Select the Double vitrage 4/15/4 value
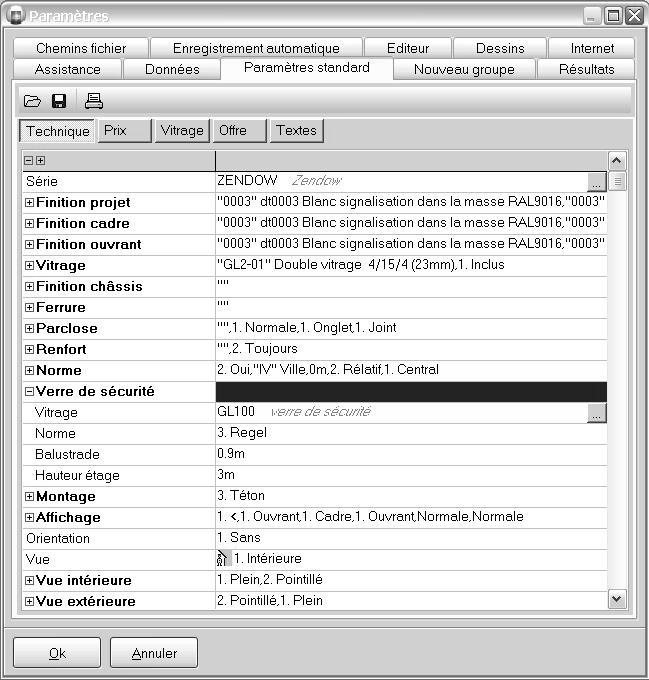Image resolution: width=649 pixels, height=680 pixels. click(x=411, y=265)
